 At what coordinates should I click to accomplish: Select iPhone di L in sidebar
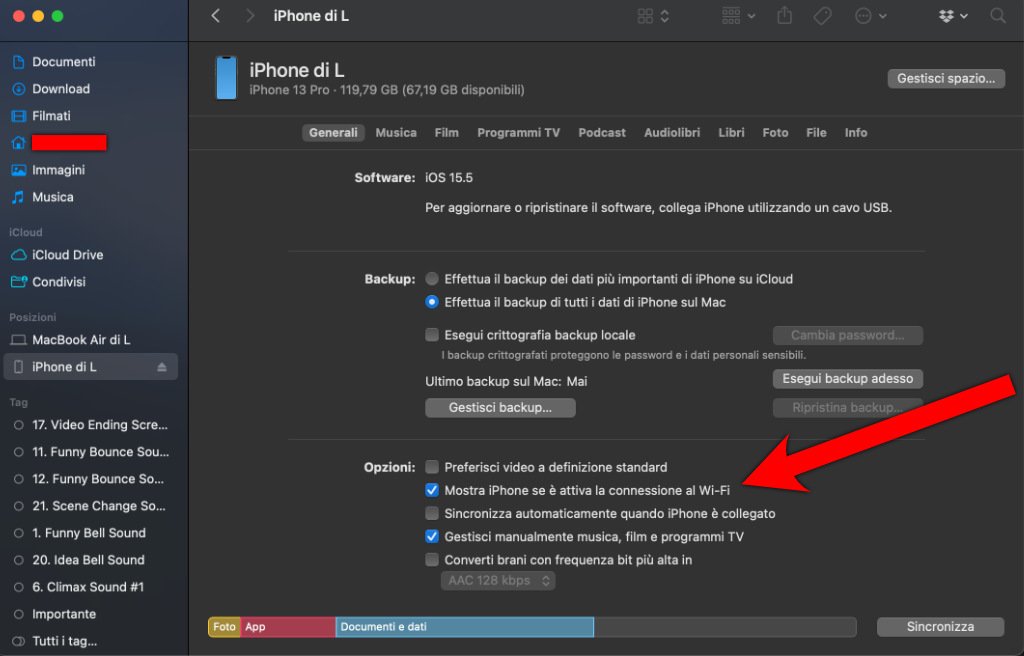(91, 367)
